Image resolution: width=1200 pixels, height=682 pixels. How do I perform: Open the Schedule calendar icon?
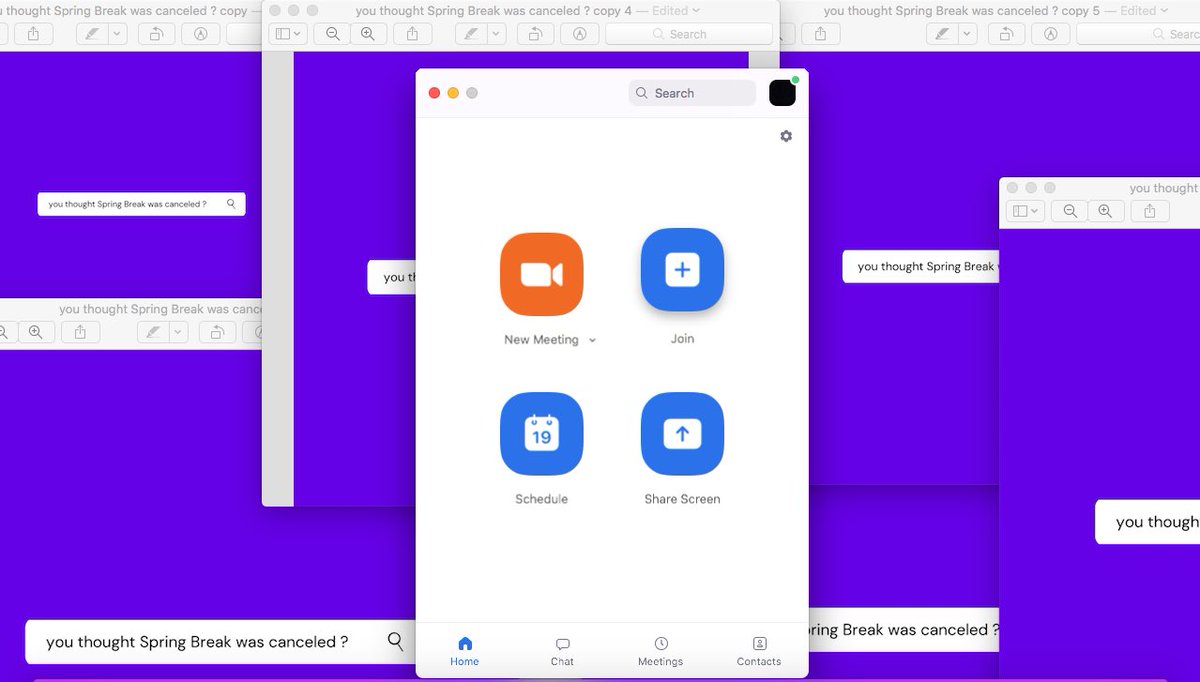click(x=541, y=434)
